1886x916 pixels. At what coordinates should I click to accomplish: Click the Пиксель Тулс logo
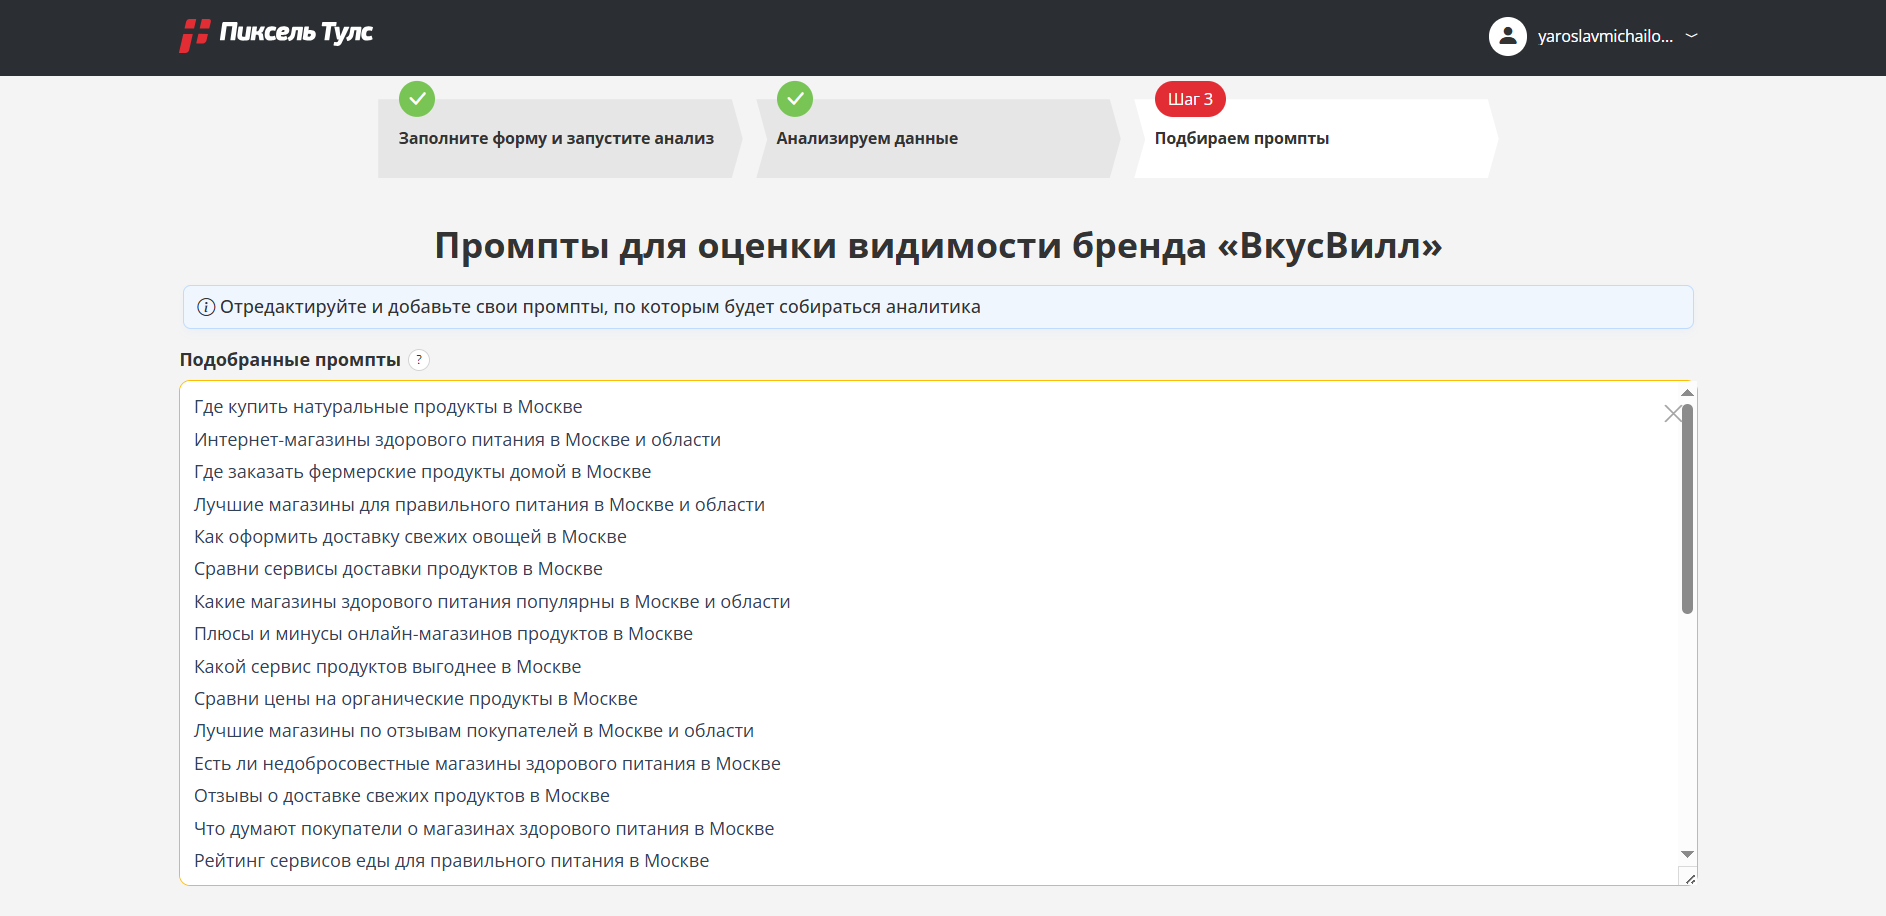[x=276, y=35]
